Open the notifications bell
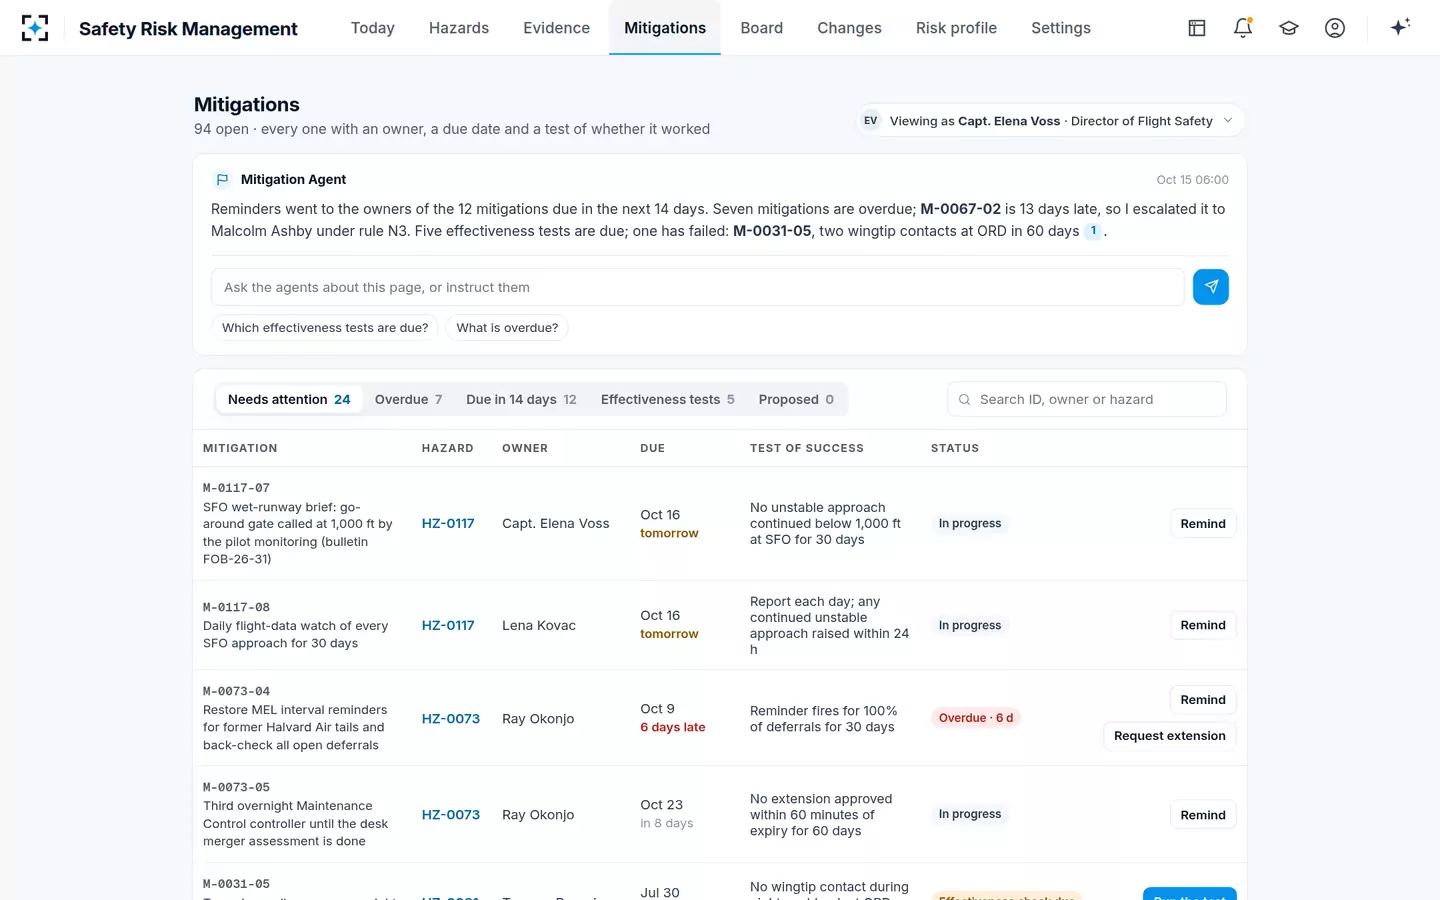1440x900 pixels. (1243, 28)
